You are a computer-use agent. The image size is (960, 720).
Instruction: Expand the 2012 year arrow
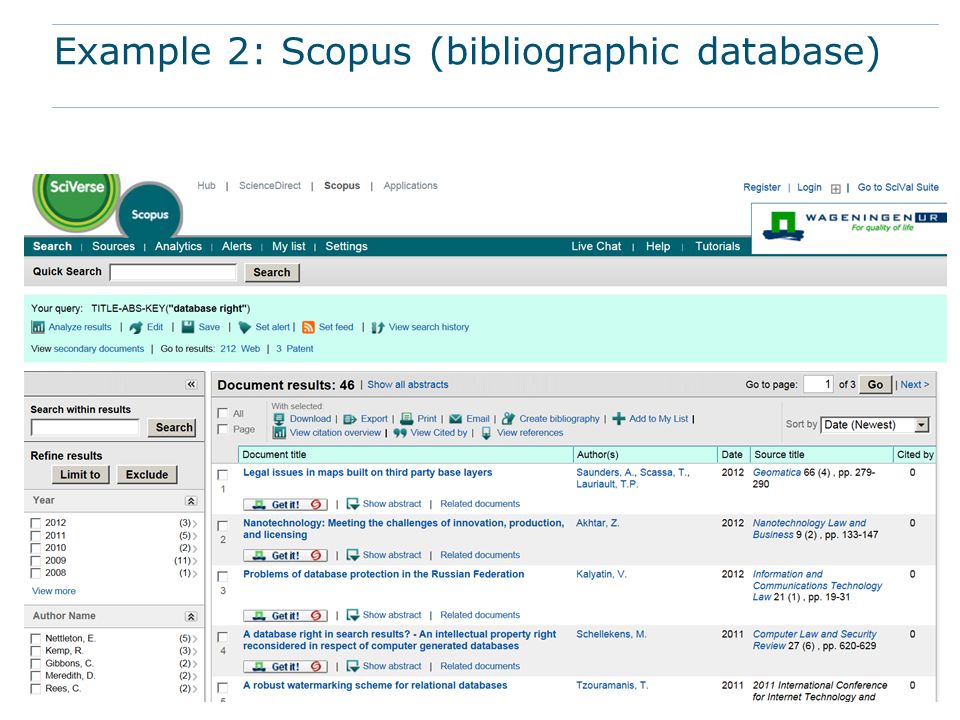click(x=195, y=523)
